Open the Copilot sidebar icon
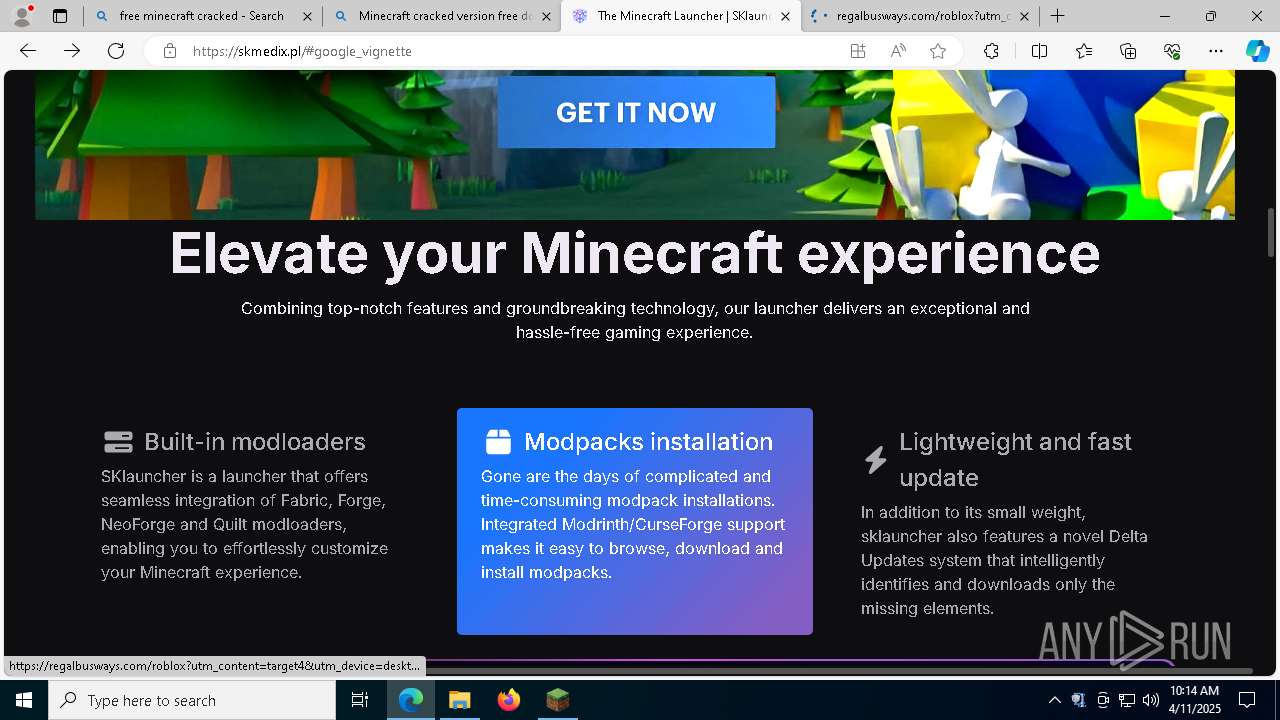 coord(1257,51)
